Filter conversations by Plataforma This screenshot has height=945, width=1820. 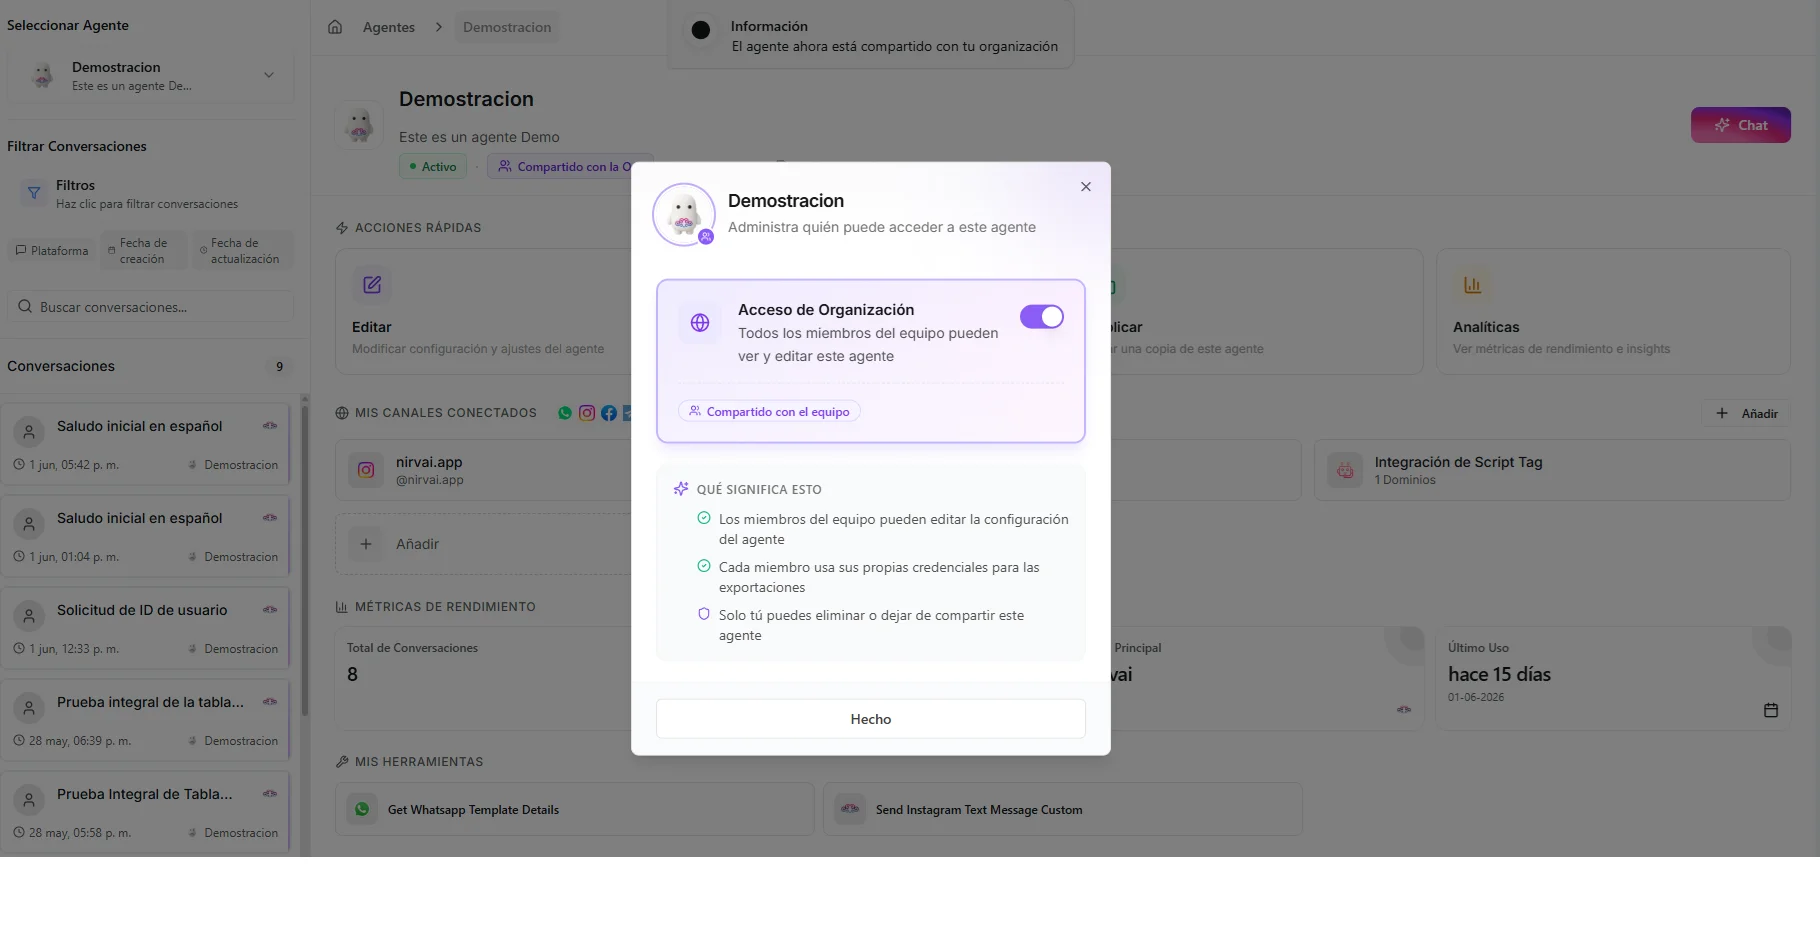(x=52, y=251)
